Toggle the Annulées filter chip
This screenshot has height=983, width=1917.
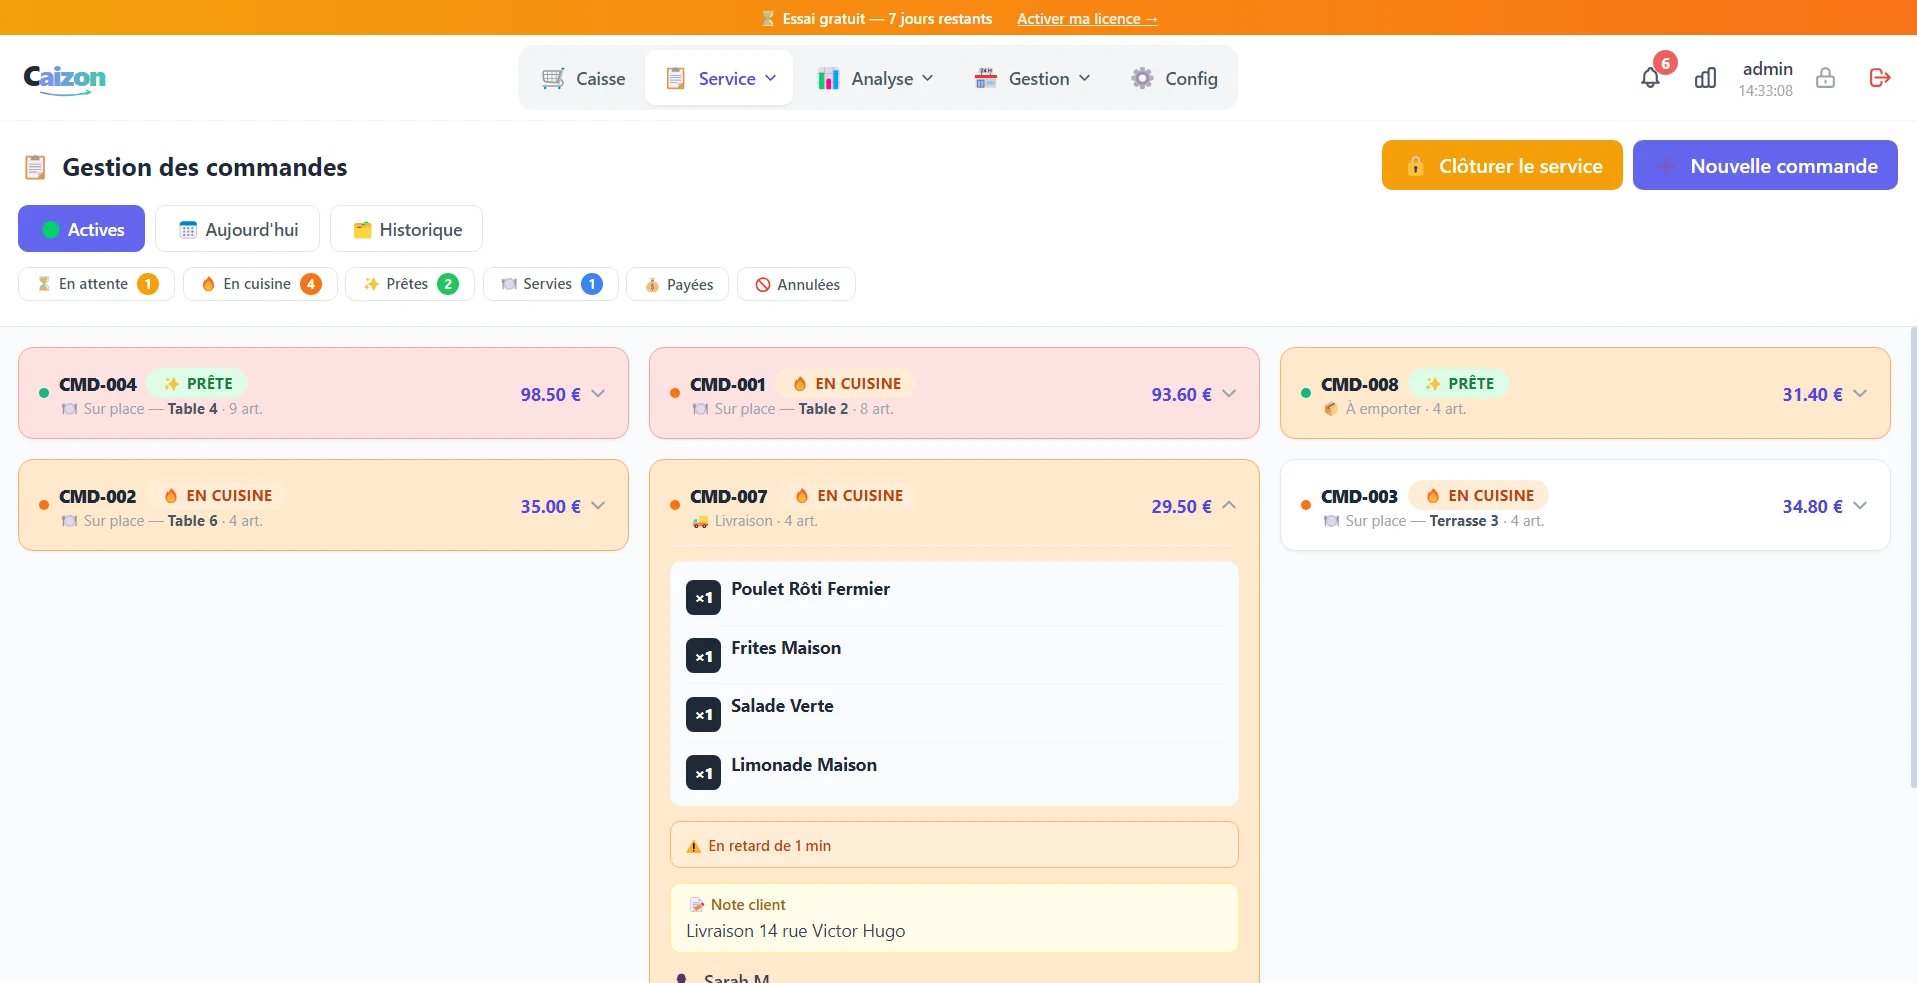pyautogui.click(x=796, y=284)
